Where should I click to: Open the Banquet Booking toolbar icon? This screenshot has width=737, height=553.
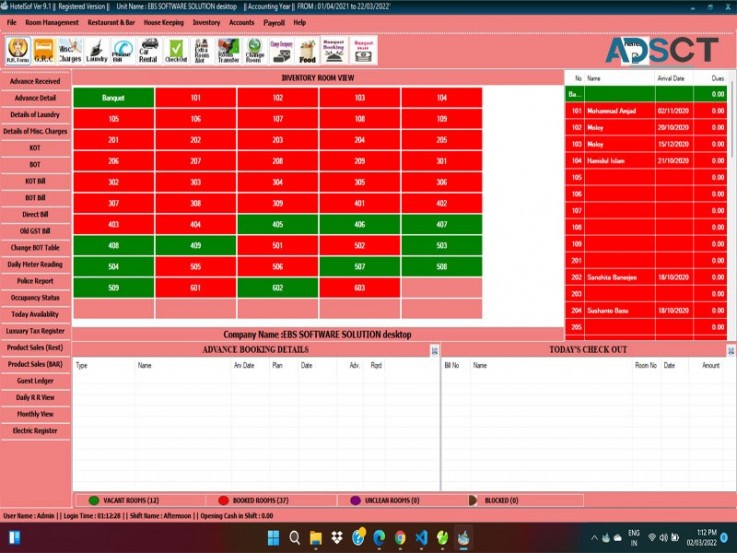point(334,50)
